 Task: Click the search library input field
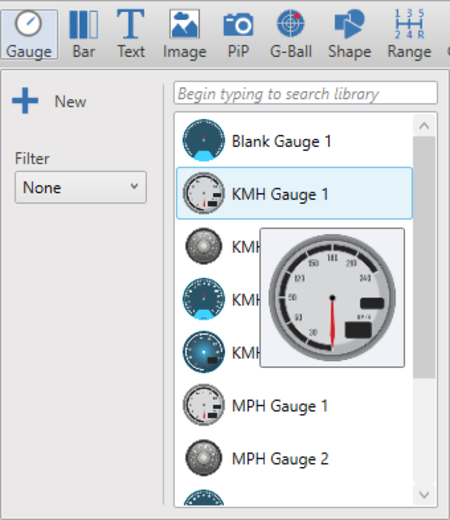pyautogui.click(x=306, y=93)
